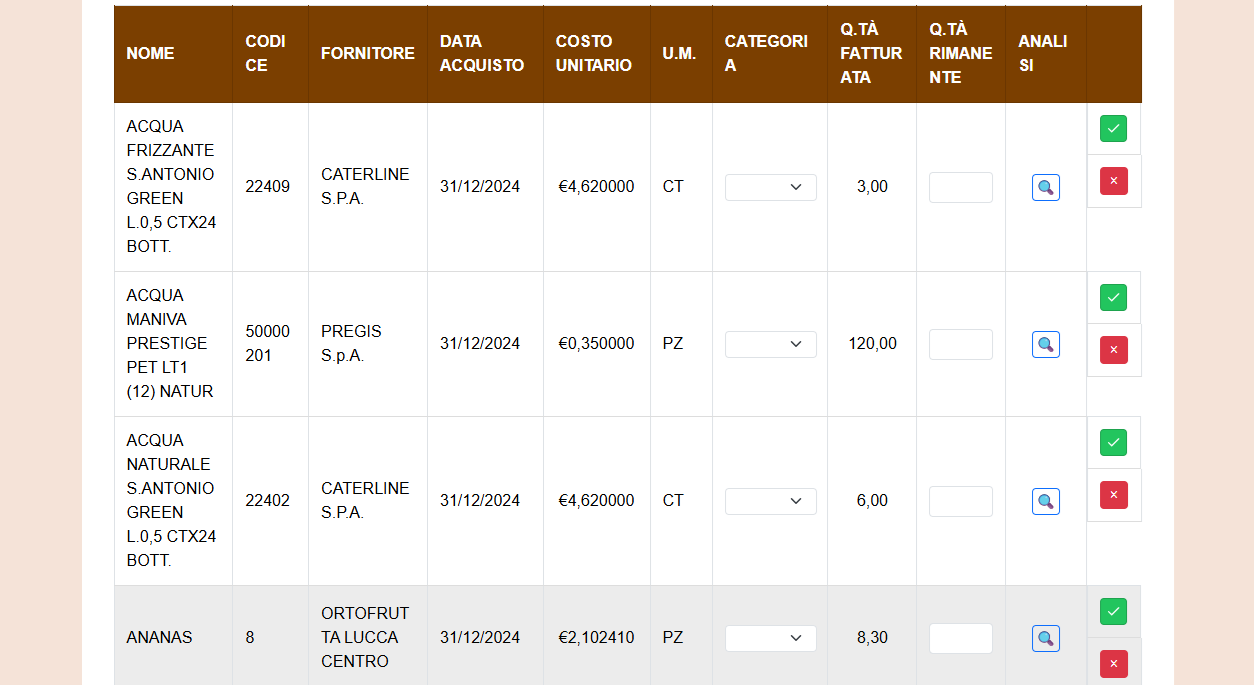The width and height of the screenshot is (1254, 685).
Task: Click remaining quantity field for ACQUA FRIZZANTE
Action: point(960,187)
